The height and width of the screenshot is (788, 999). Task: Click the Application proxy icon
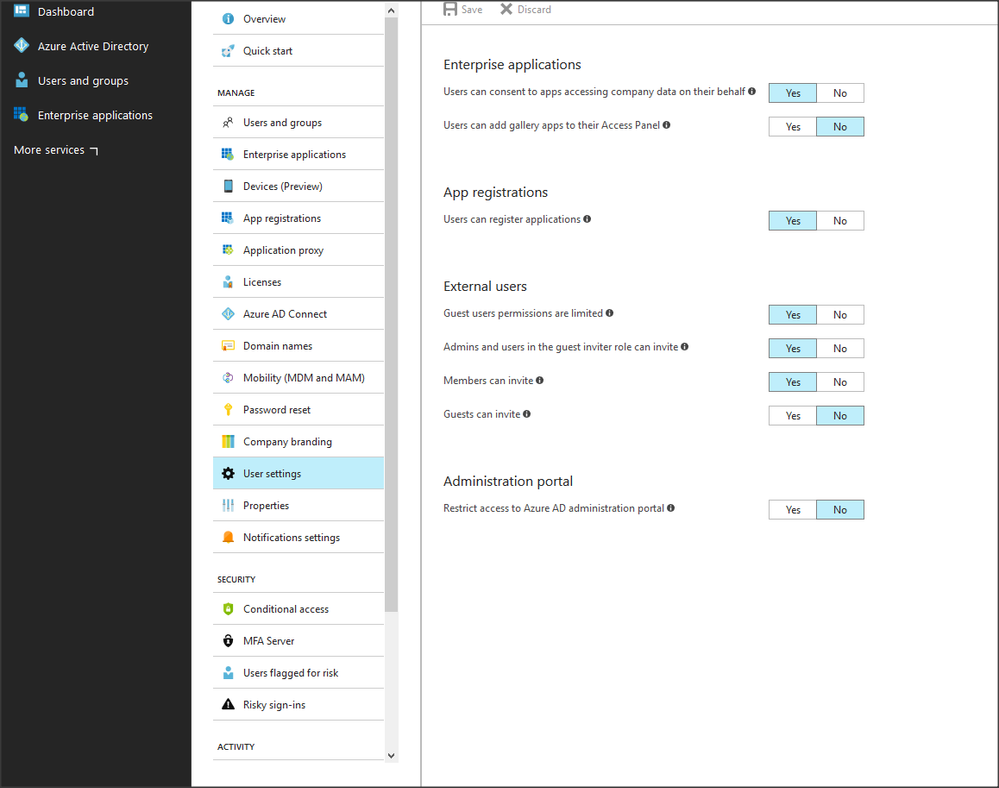click(227, 250)
